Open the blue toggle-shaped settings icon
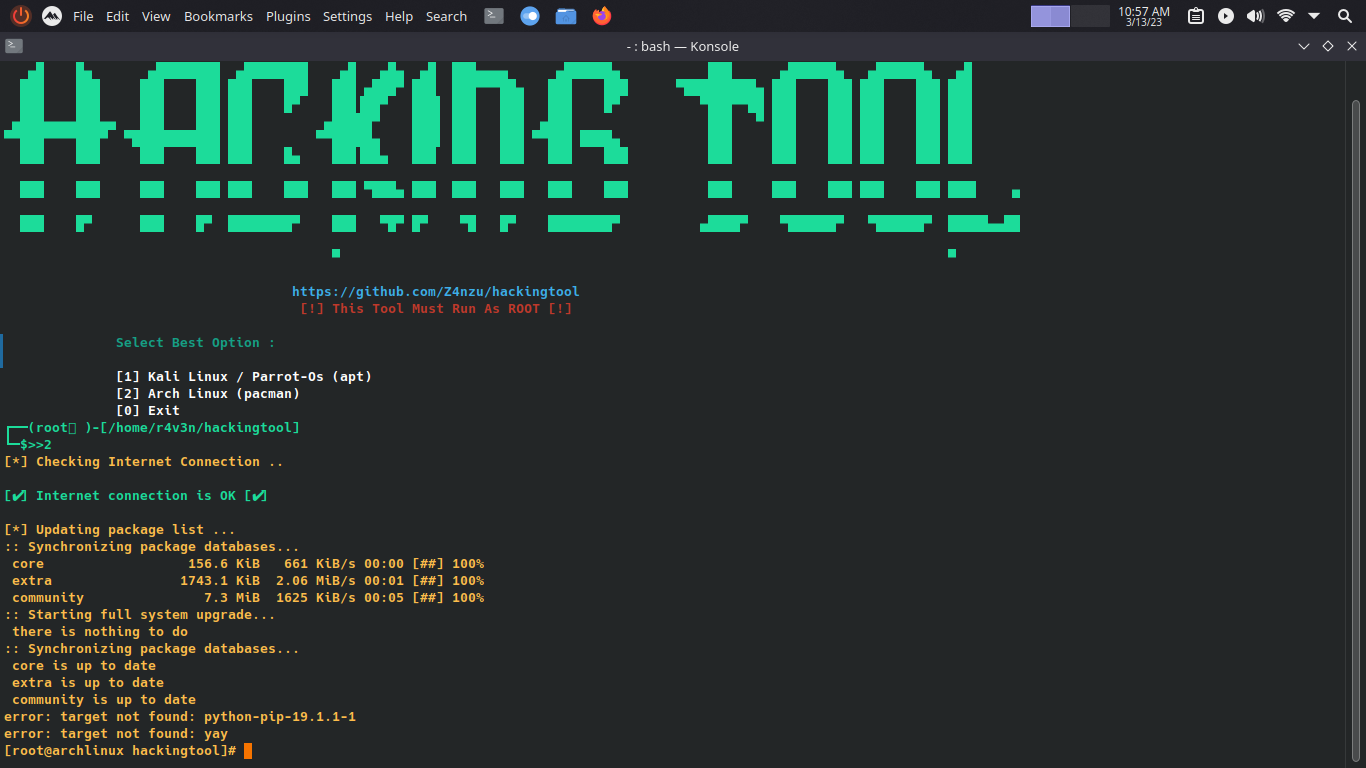 530,16
